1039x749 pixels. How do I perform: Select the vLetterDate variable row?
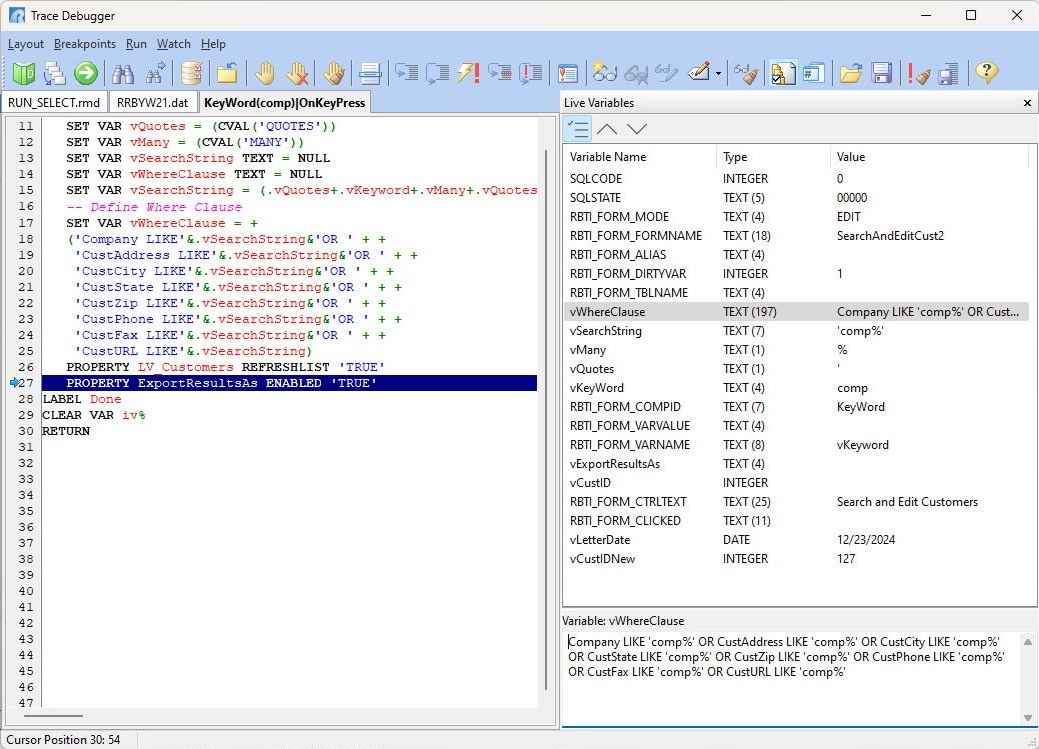click(798, 540)
